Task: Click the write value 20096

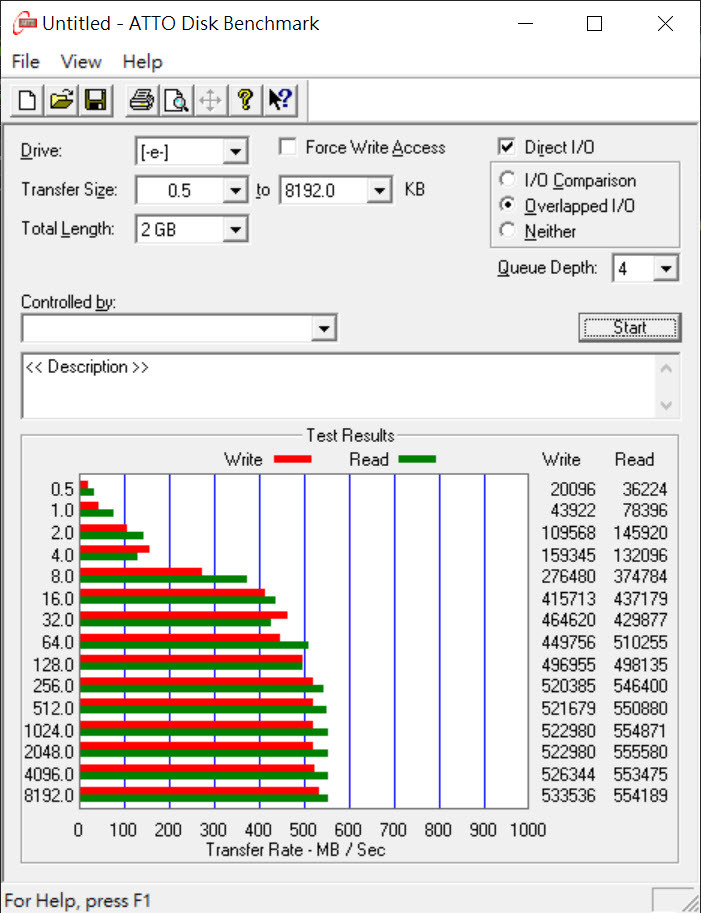Action: tap(573, 489)
